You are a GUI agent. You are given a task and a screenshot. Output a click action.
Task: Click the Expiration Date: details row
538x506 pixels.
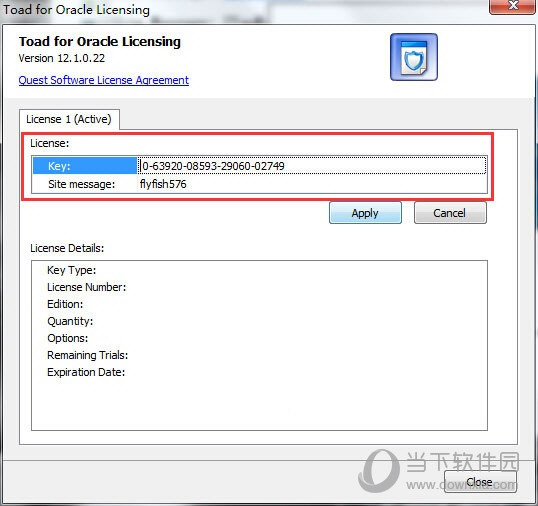pyautogui.click(x=86, y=372)
